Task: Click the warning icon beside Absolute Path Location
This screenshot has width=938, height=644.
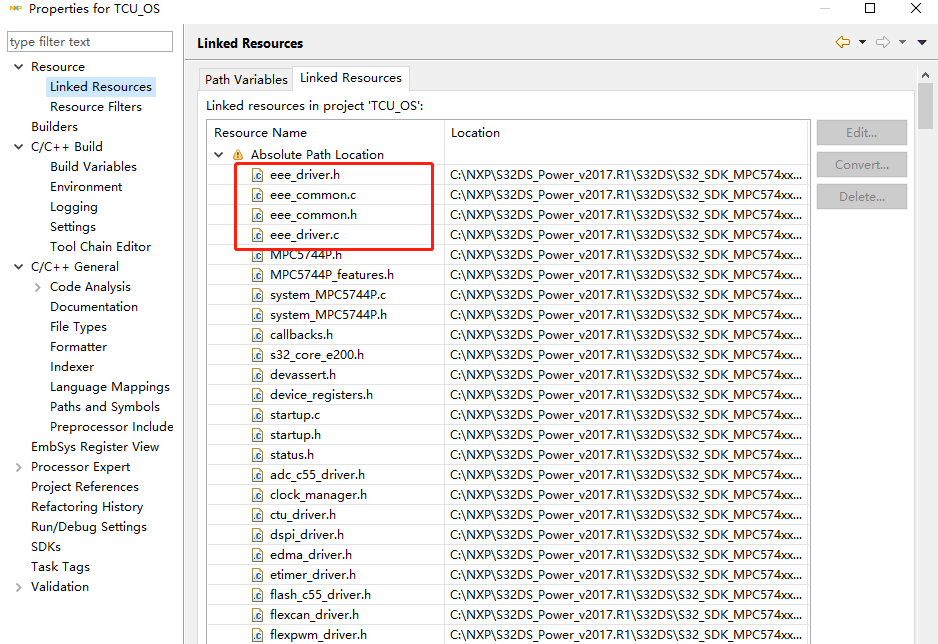Action: (x=238, y=154)
